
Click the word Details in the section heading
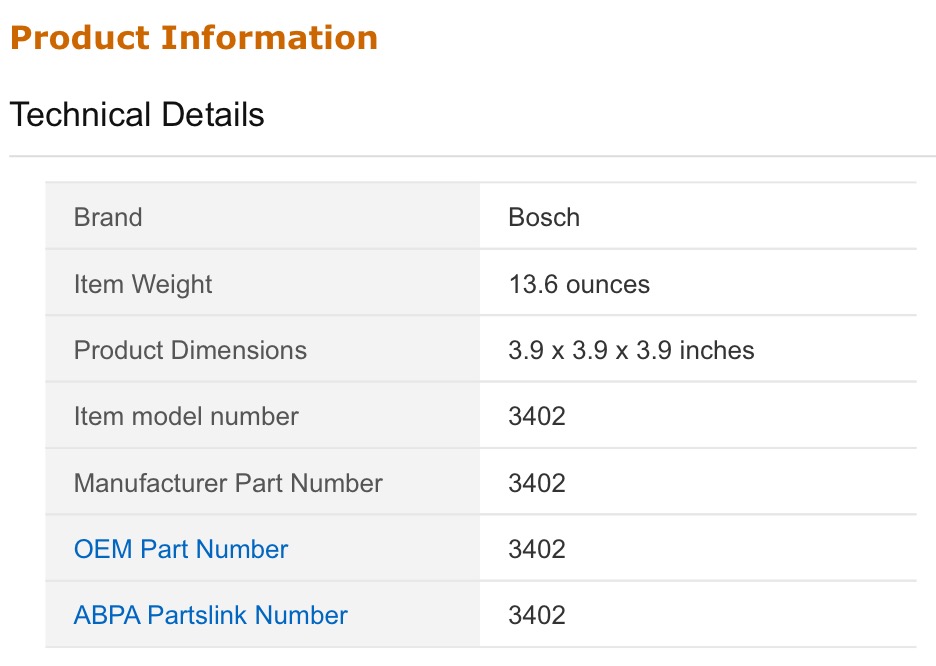213,115
